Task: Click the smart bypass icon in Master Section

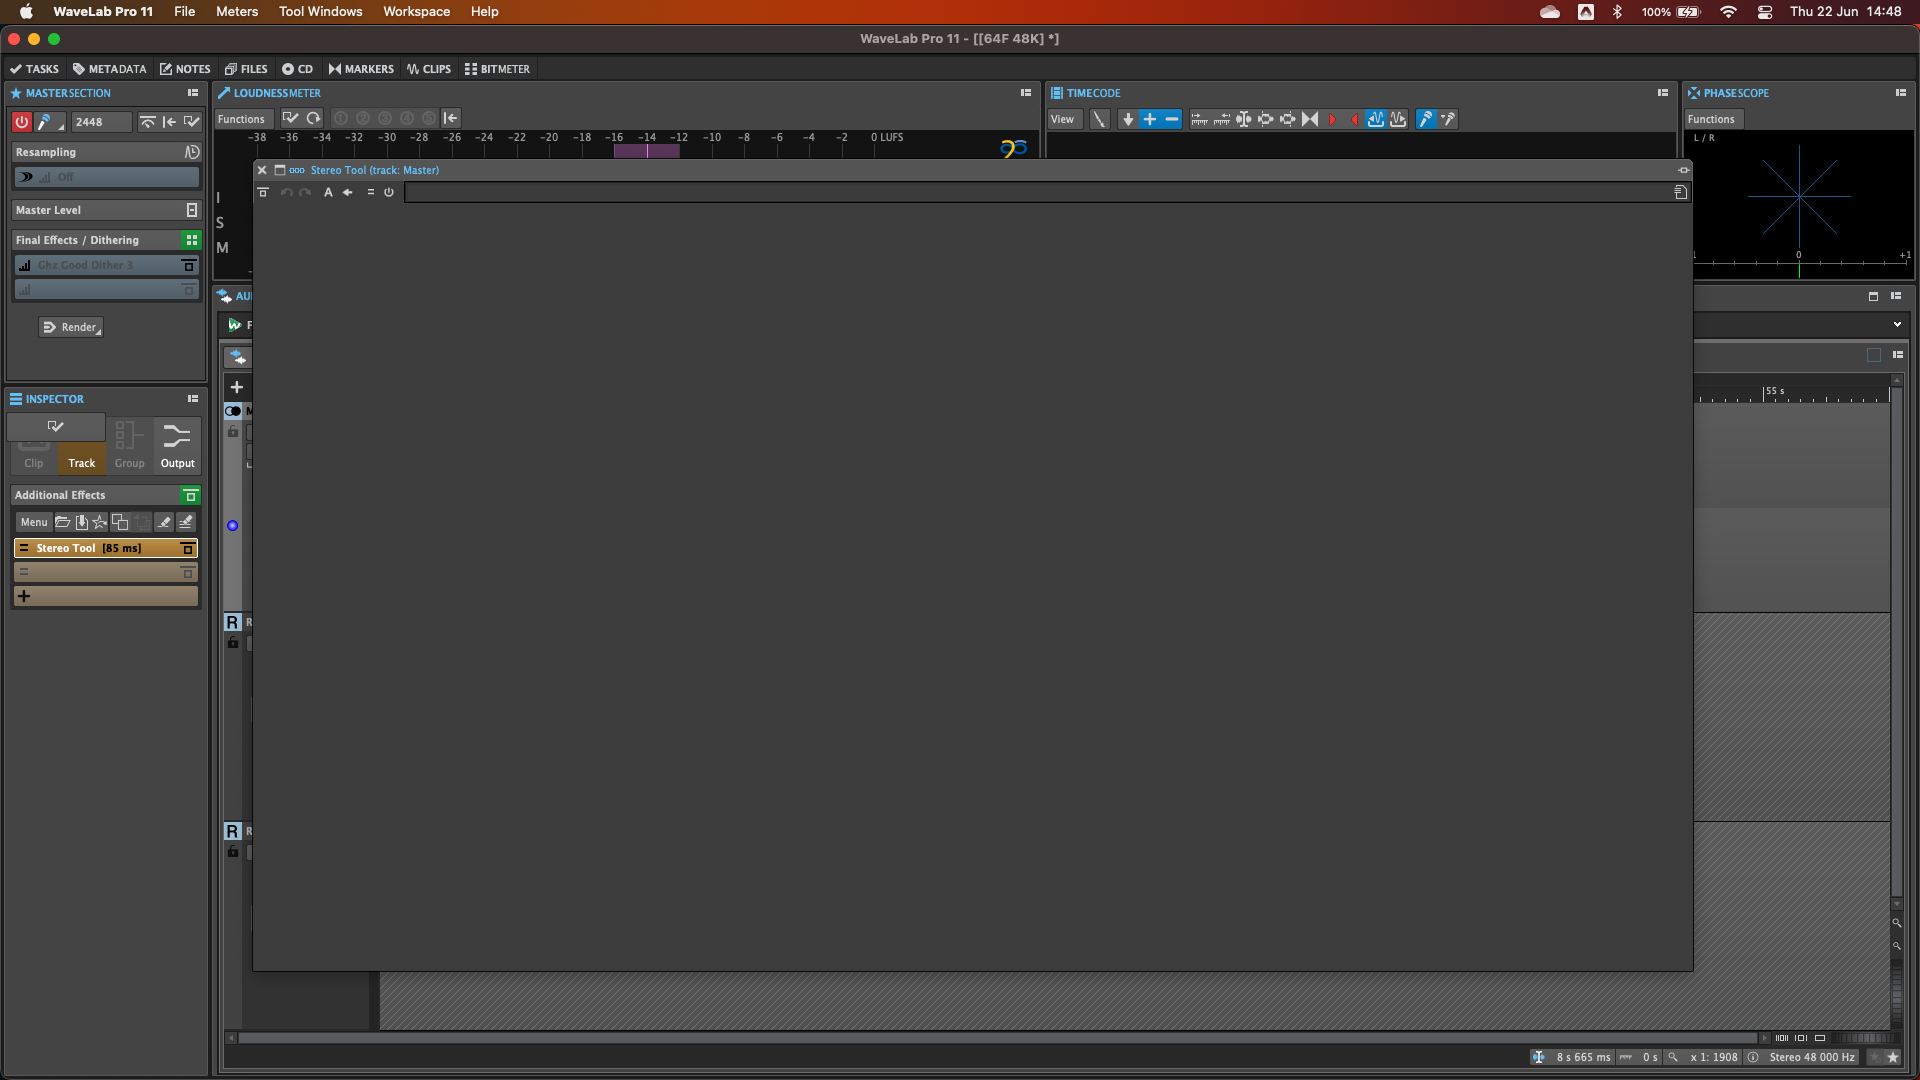Action: pos(147,122)
